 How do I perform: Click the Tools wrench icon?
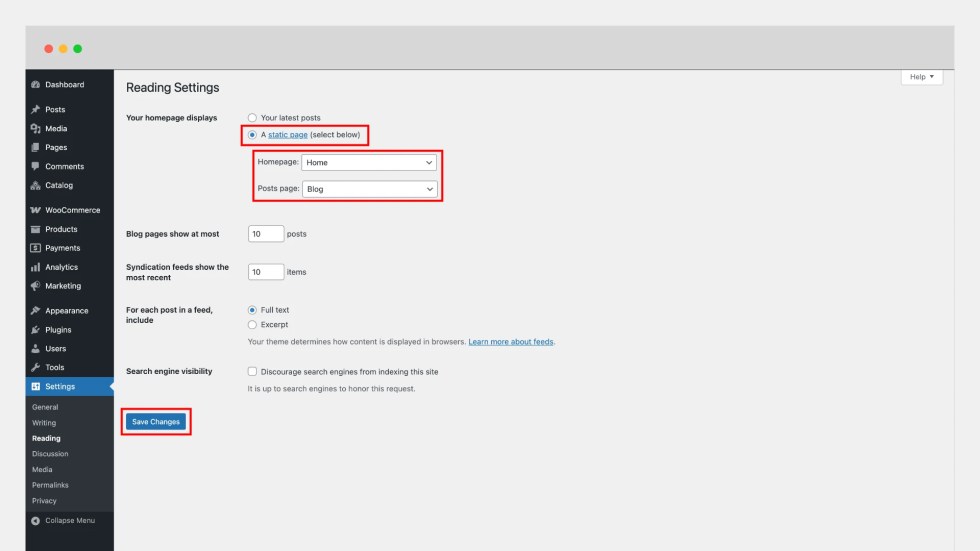(x=35, y=367)
